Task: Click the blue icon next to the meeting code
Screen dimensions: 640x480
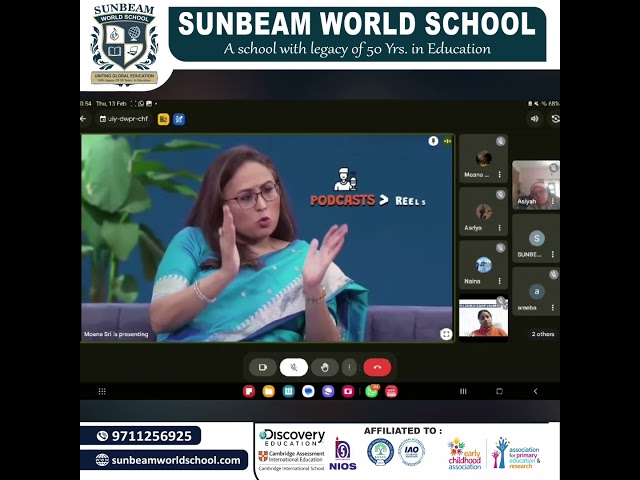Action: [179, 119]
